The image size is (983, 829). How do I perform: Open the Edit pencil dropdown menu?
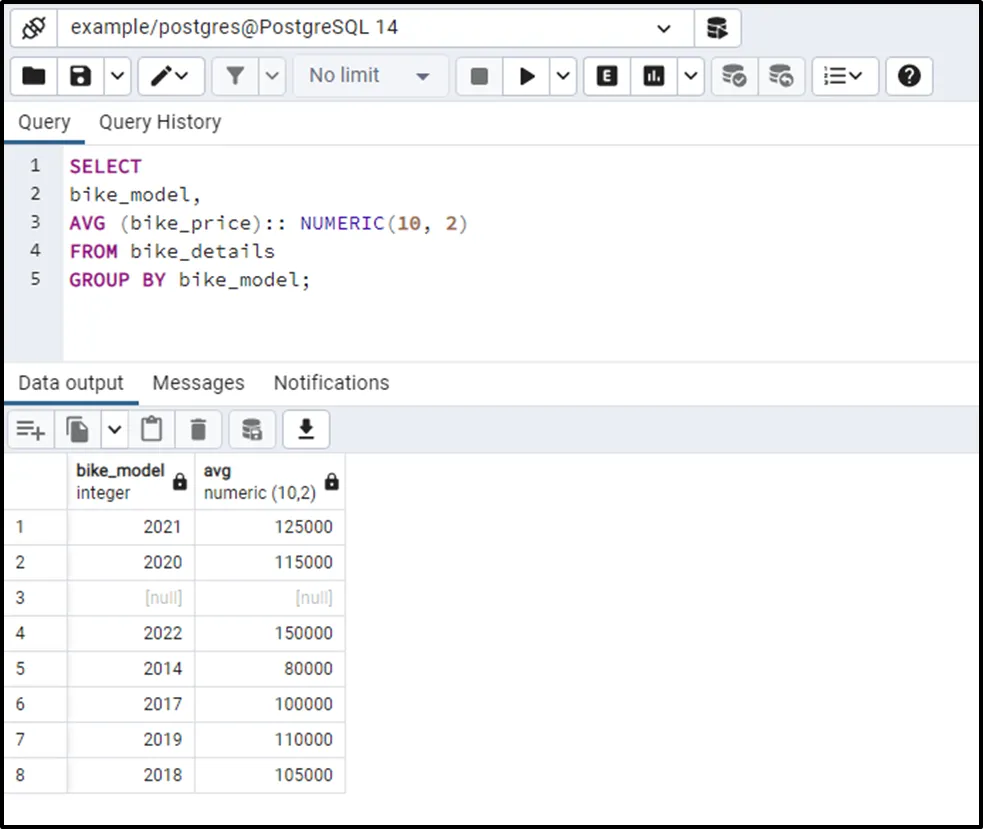pos(171,76)
